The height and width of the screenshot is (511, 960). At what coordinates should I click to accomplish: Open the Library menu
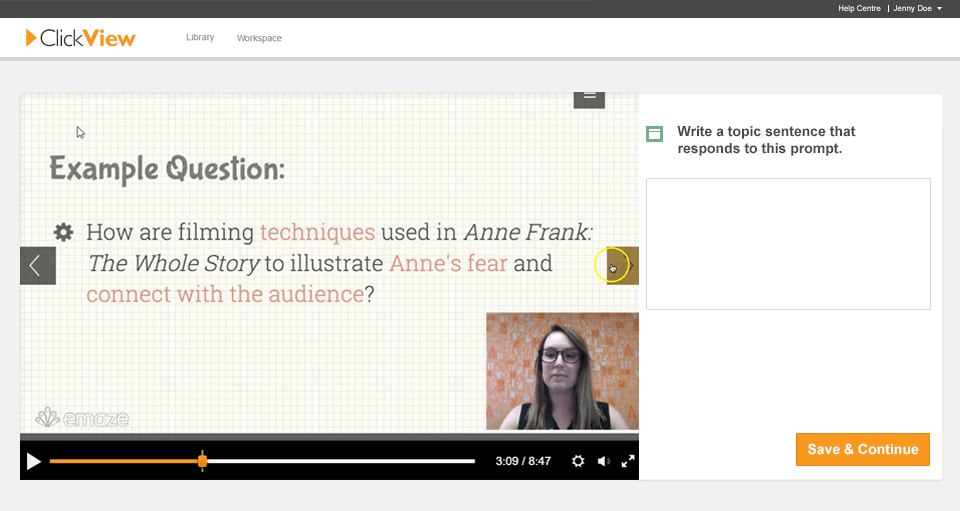tap(200, 38)
